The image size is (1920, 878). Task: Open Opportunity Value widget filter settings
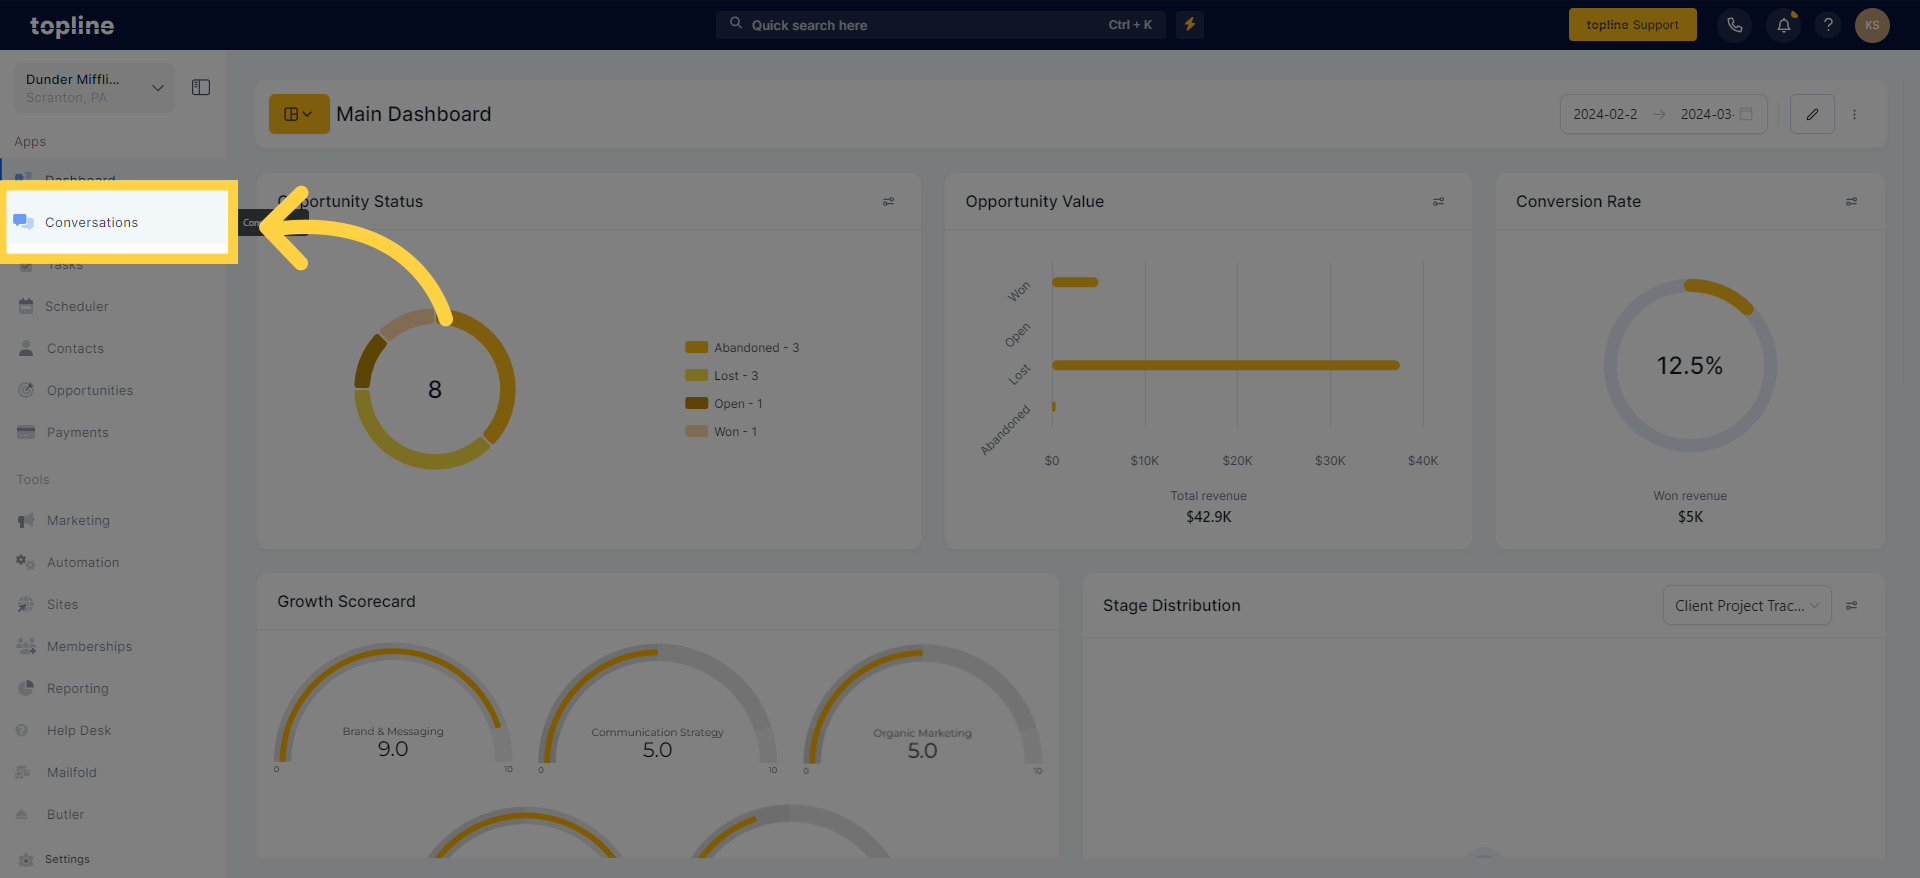[1438, 202]
